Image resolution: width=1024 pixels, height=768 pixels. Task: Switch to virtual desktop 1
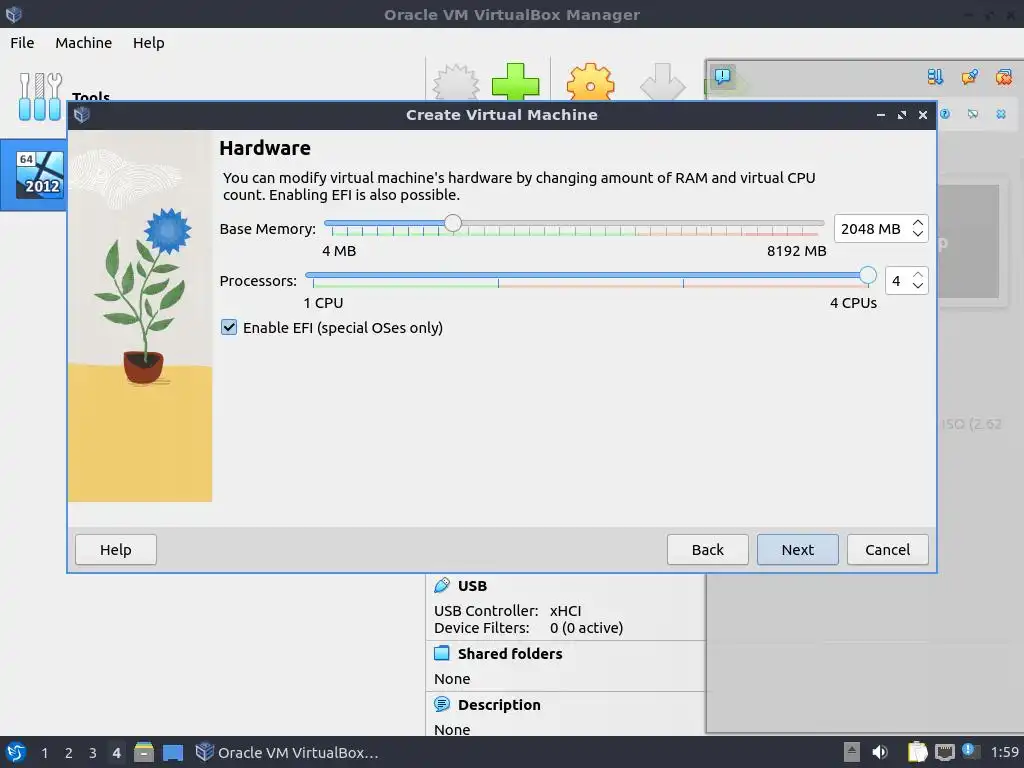coord(44,753)
